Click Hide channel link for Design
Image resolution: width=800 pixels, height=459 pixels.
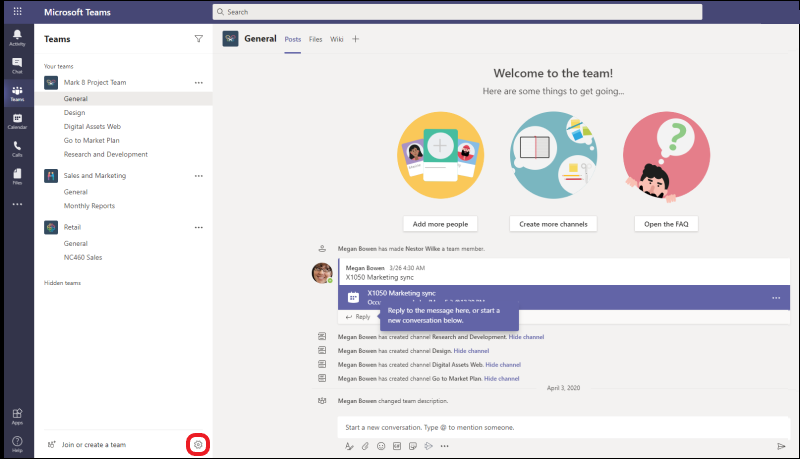(471, 351)
